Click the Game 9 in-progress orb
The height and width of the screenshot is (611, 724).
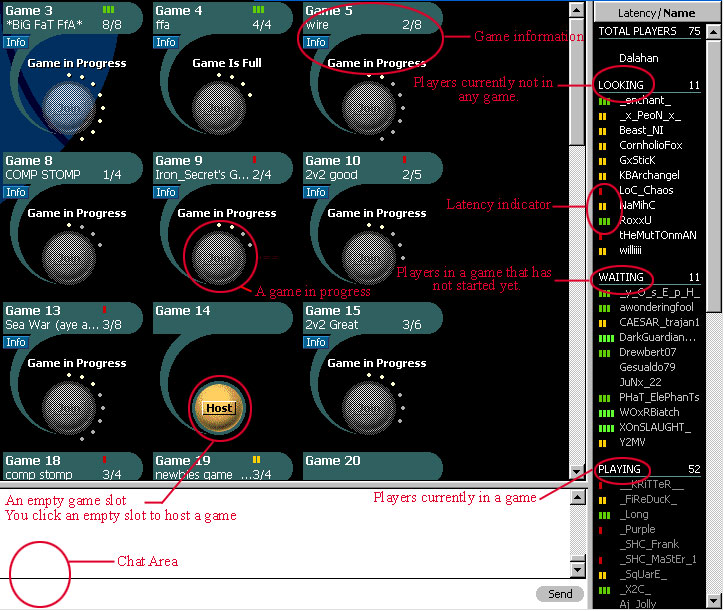[x=218, y=257]
